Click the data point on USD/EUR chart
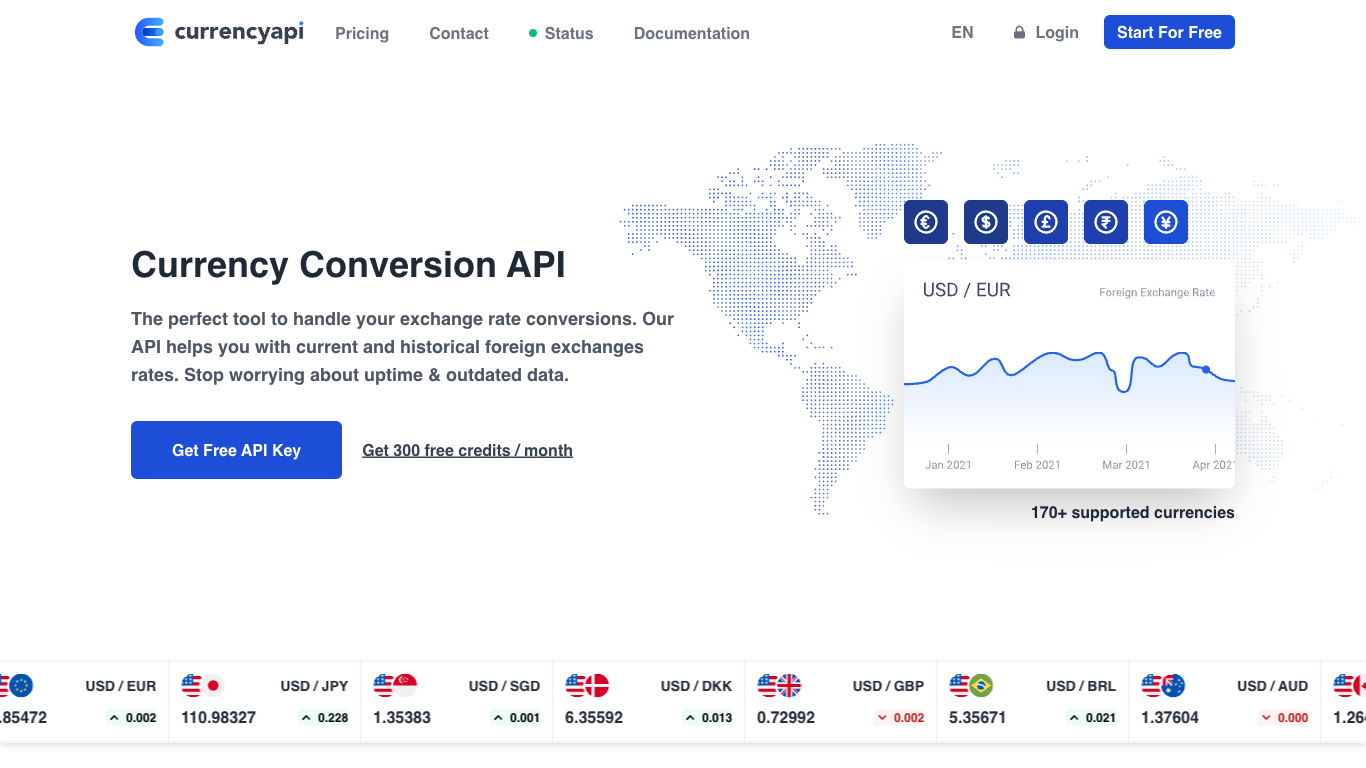The height and width of the screenshot is (768, 1366). point(1206,370)
